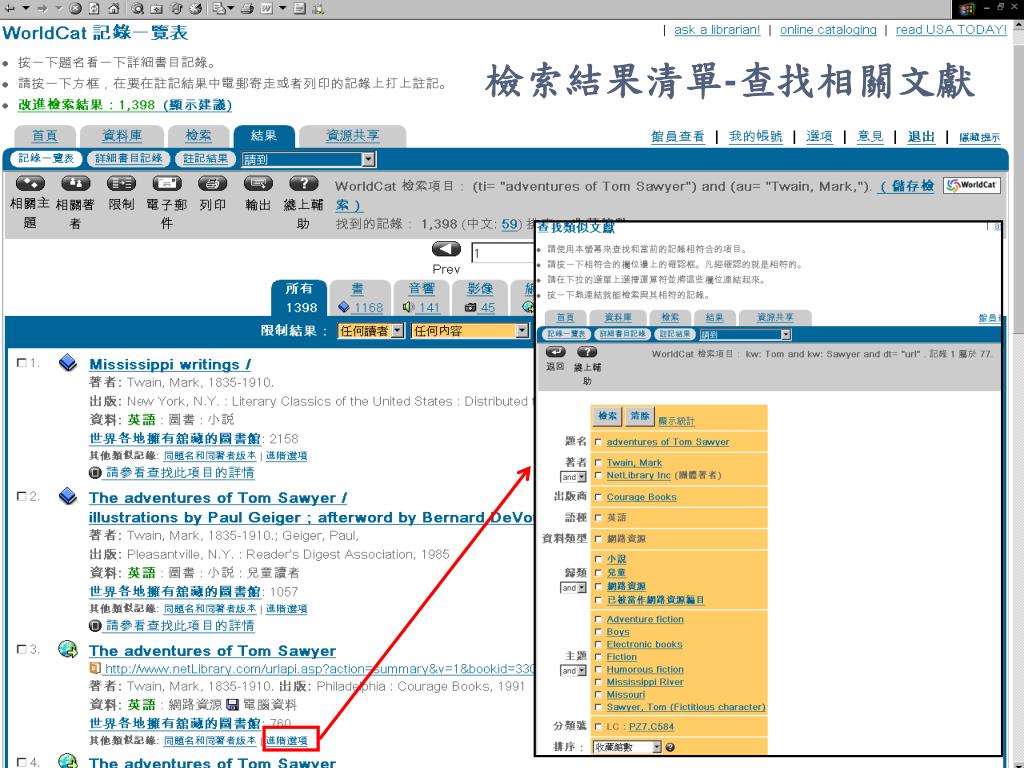
Task: Click the 相關著者 related authors icon
Action: point(76,184)
